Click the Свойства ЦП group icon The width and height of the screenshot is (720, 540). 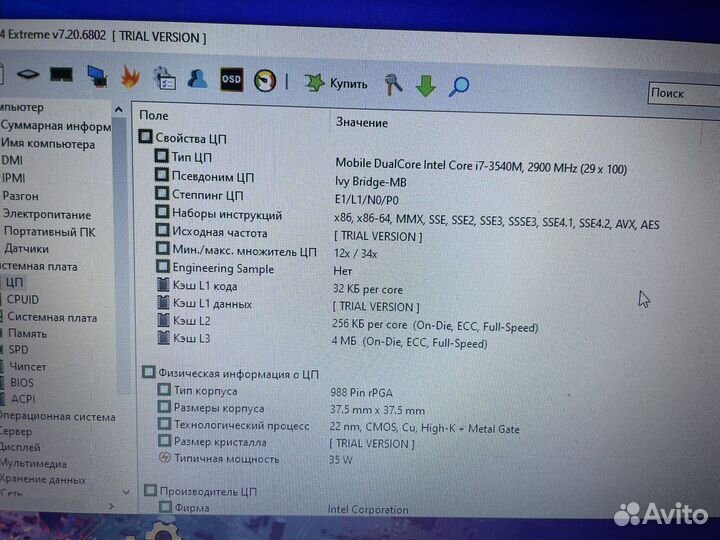tap(145, 136)
